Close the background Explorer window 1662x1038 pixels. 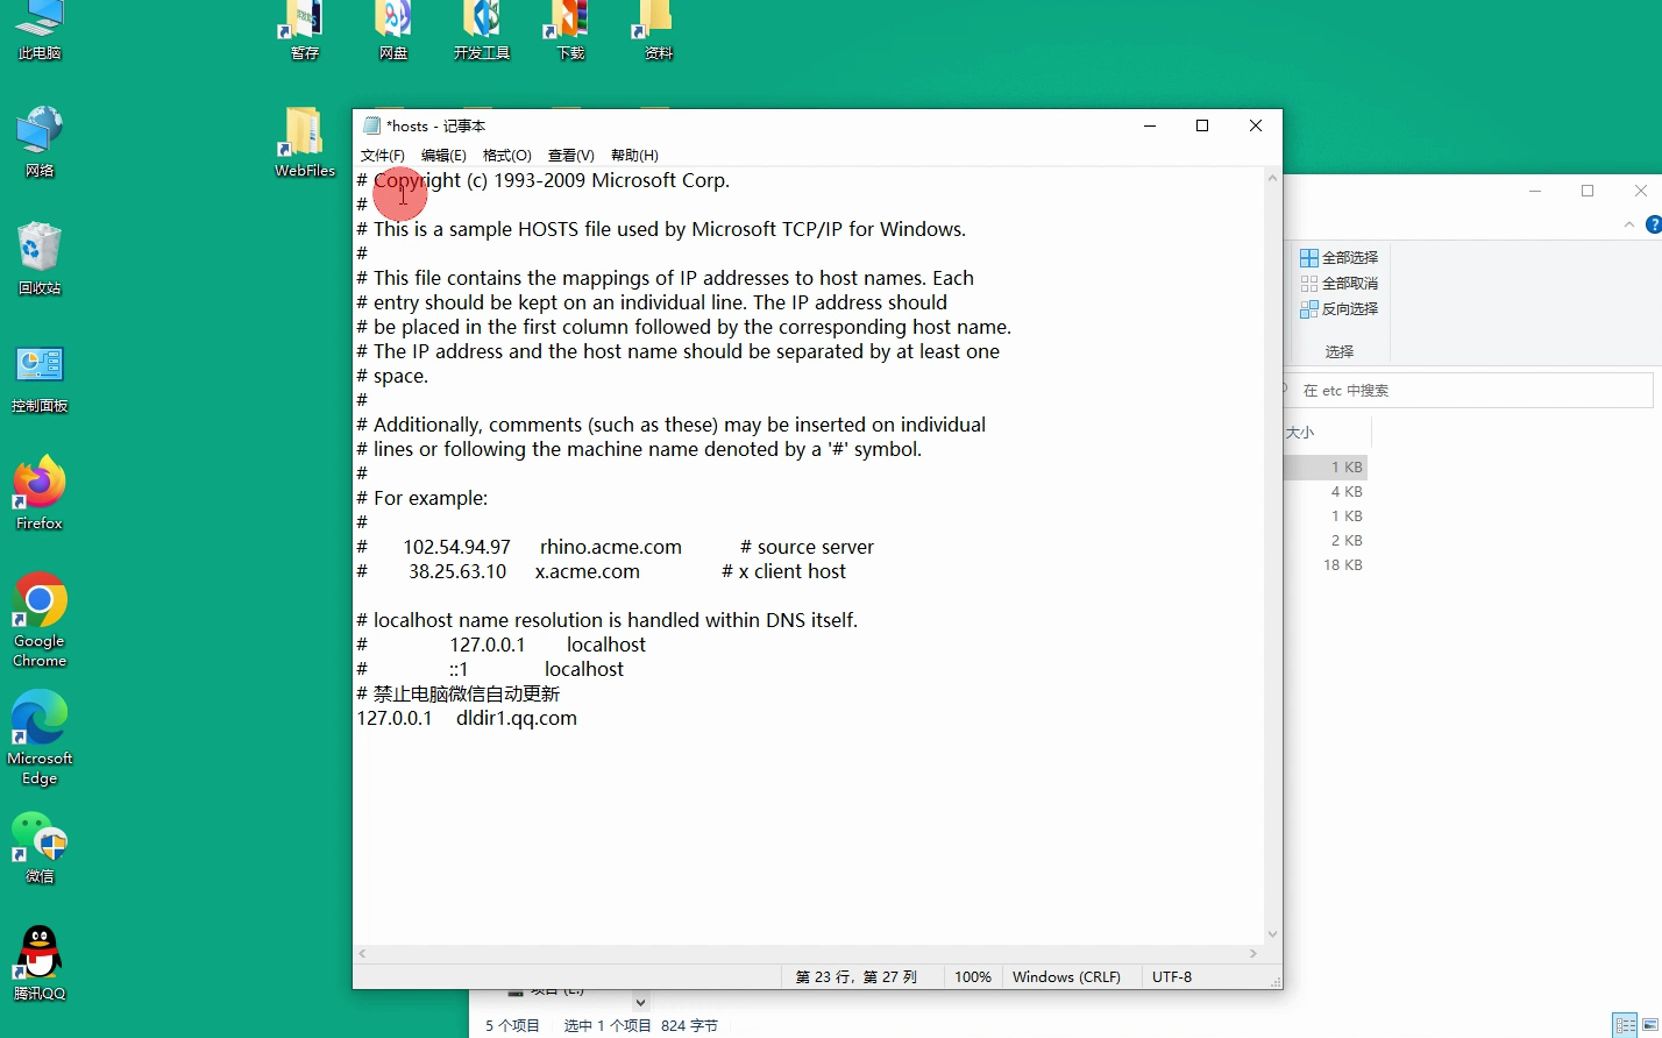click(1640, 191)
